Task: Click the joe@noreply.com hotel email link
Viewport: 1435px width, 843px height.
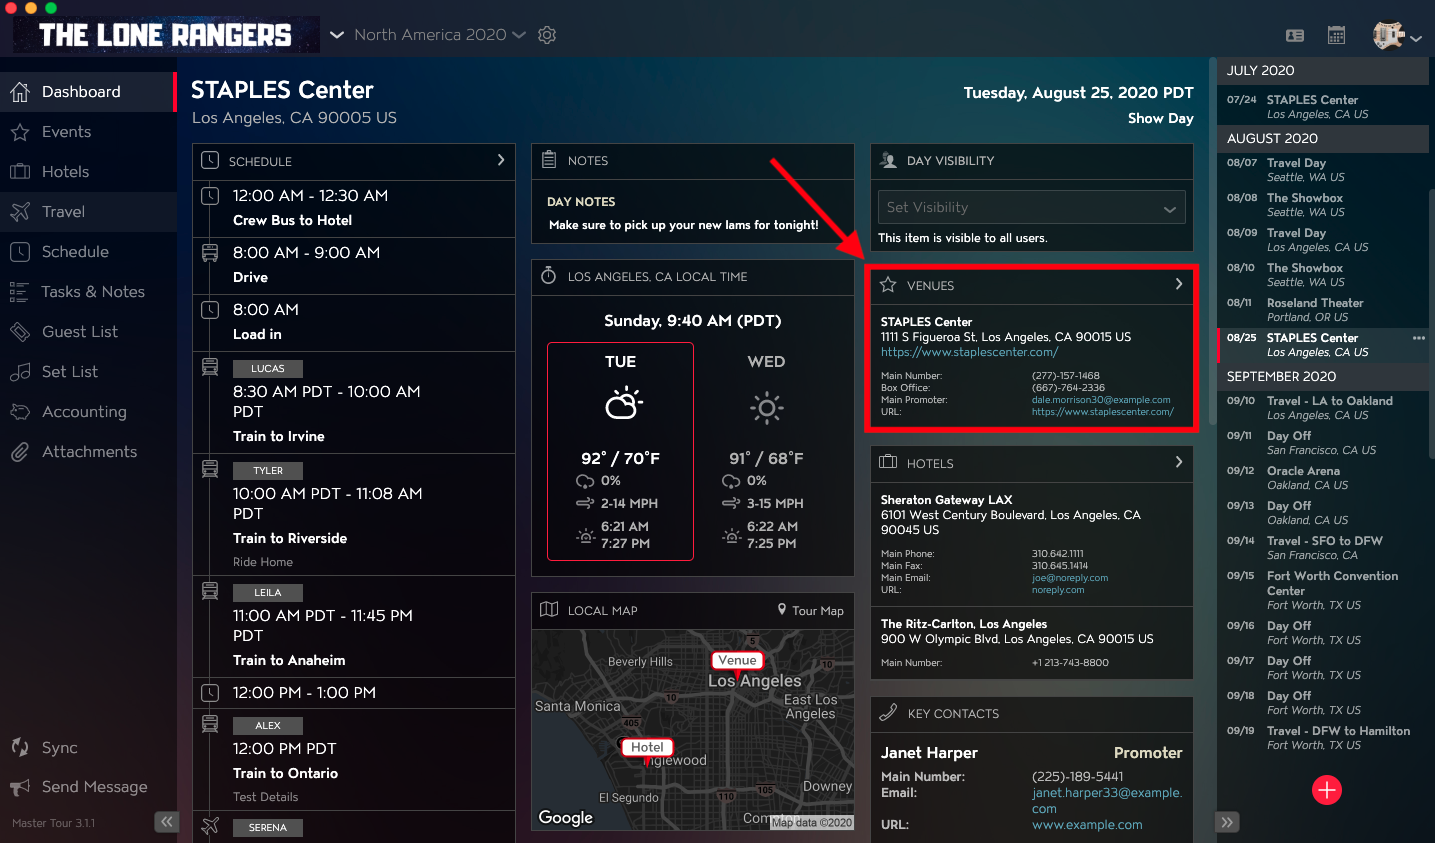Action: (x=1070, y=578)
